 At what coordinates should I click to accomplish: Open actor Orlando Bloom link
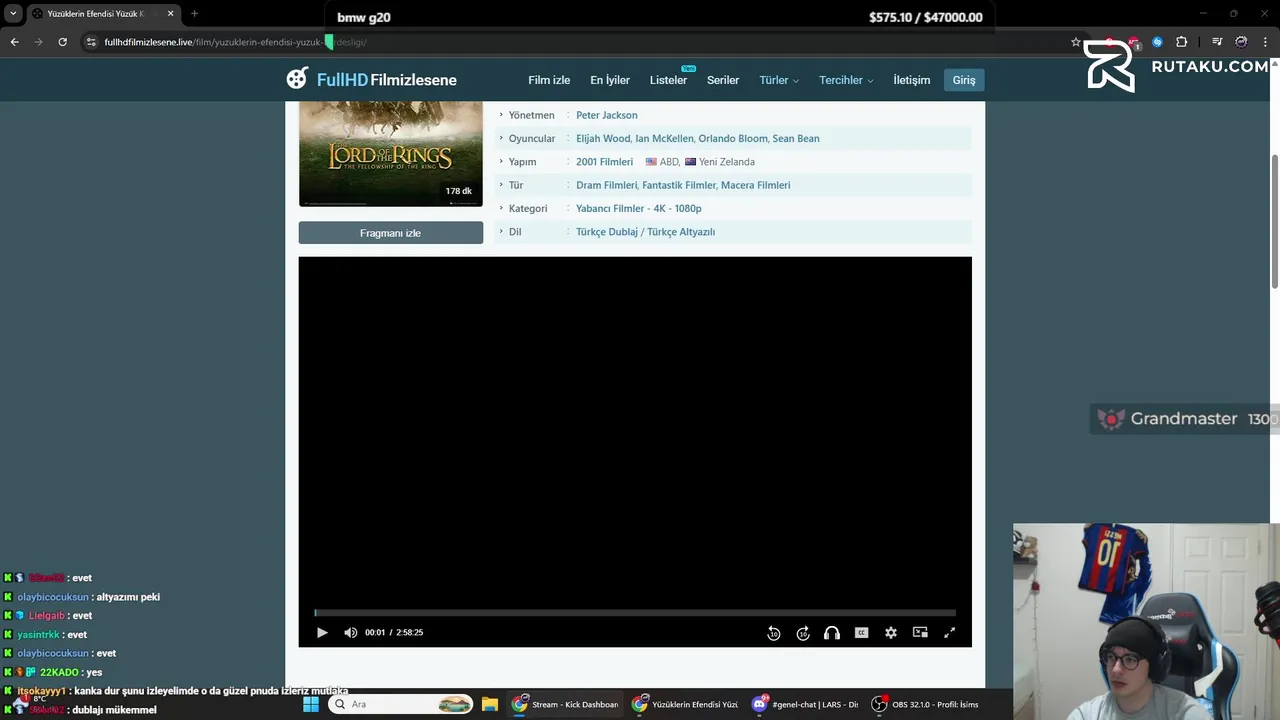pyautogui.click(x=733, y=138)
